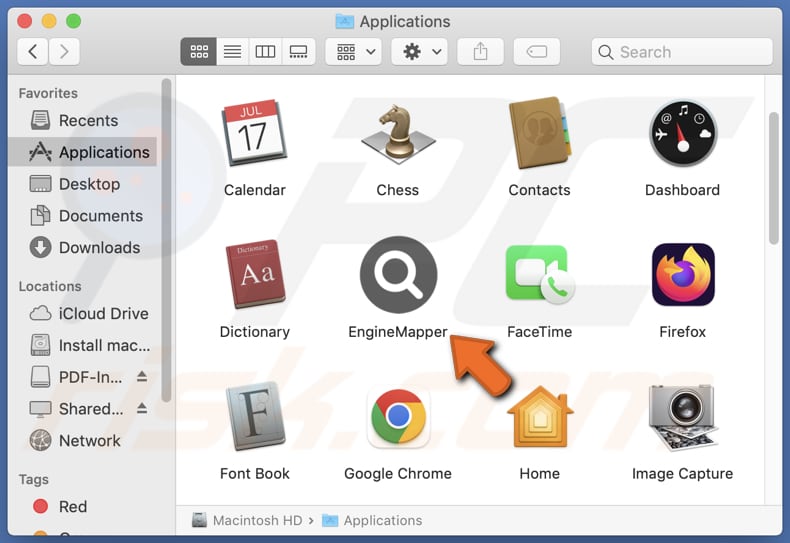Viewport: 790px width, 543px height.
Task: Click the Search field
Action: pyautogui.click(x=682, y=52)
